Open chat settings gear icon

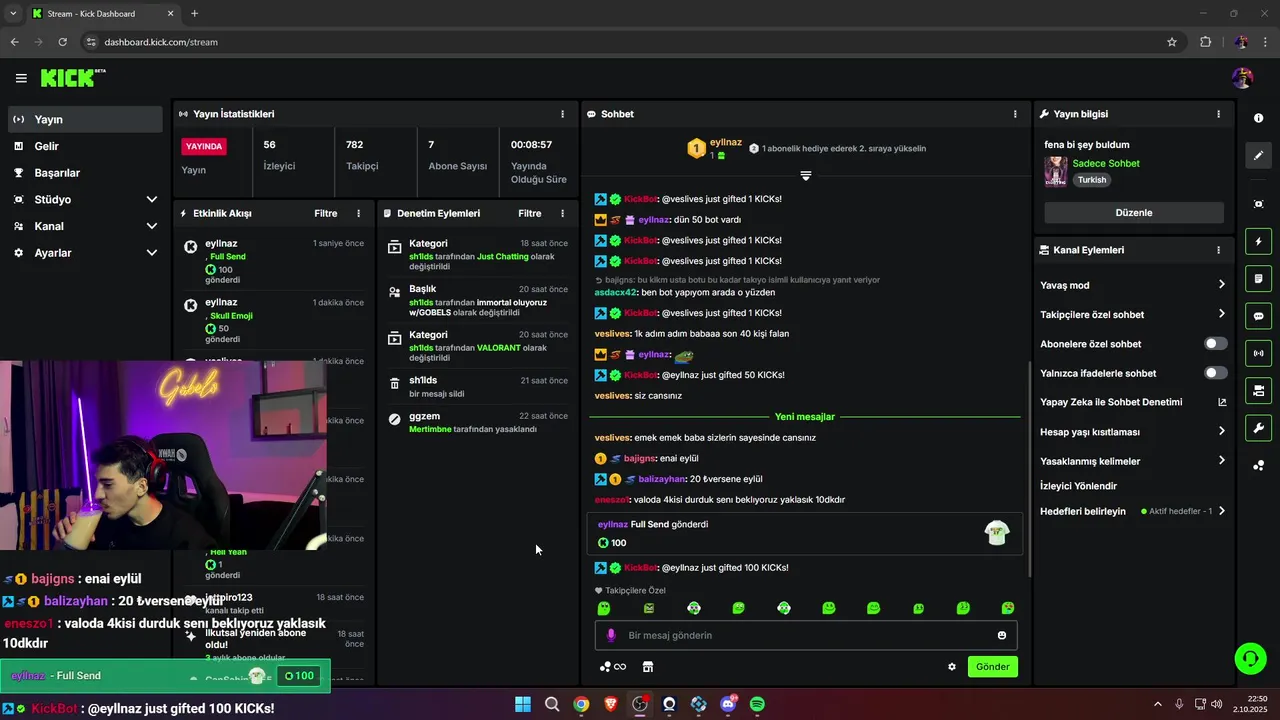952,667
